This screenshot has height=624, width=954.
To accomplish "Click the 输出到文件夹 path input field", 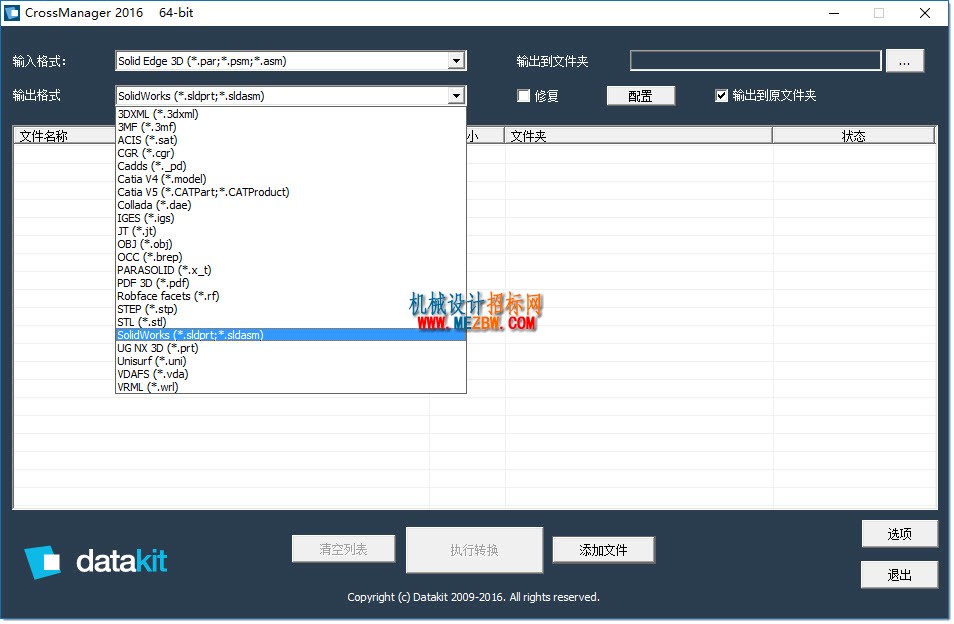I will pyautogui.click(x=755, y=61).
